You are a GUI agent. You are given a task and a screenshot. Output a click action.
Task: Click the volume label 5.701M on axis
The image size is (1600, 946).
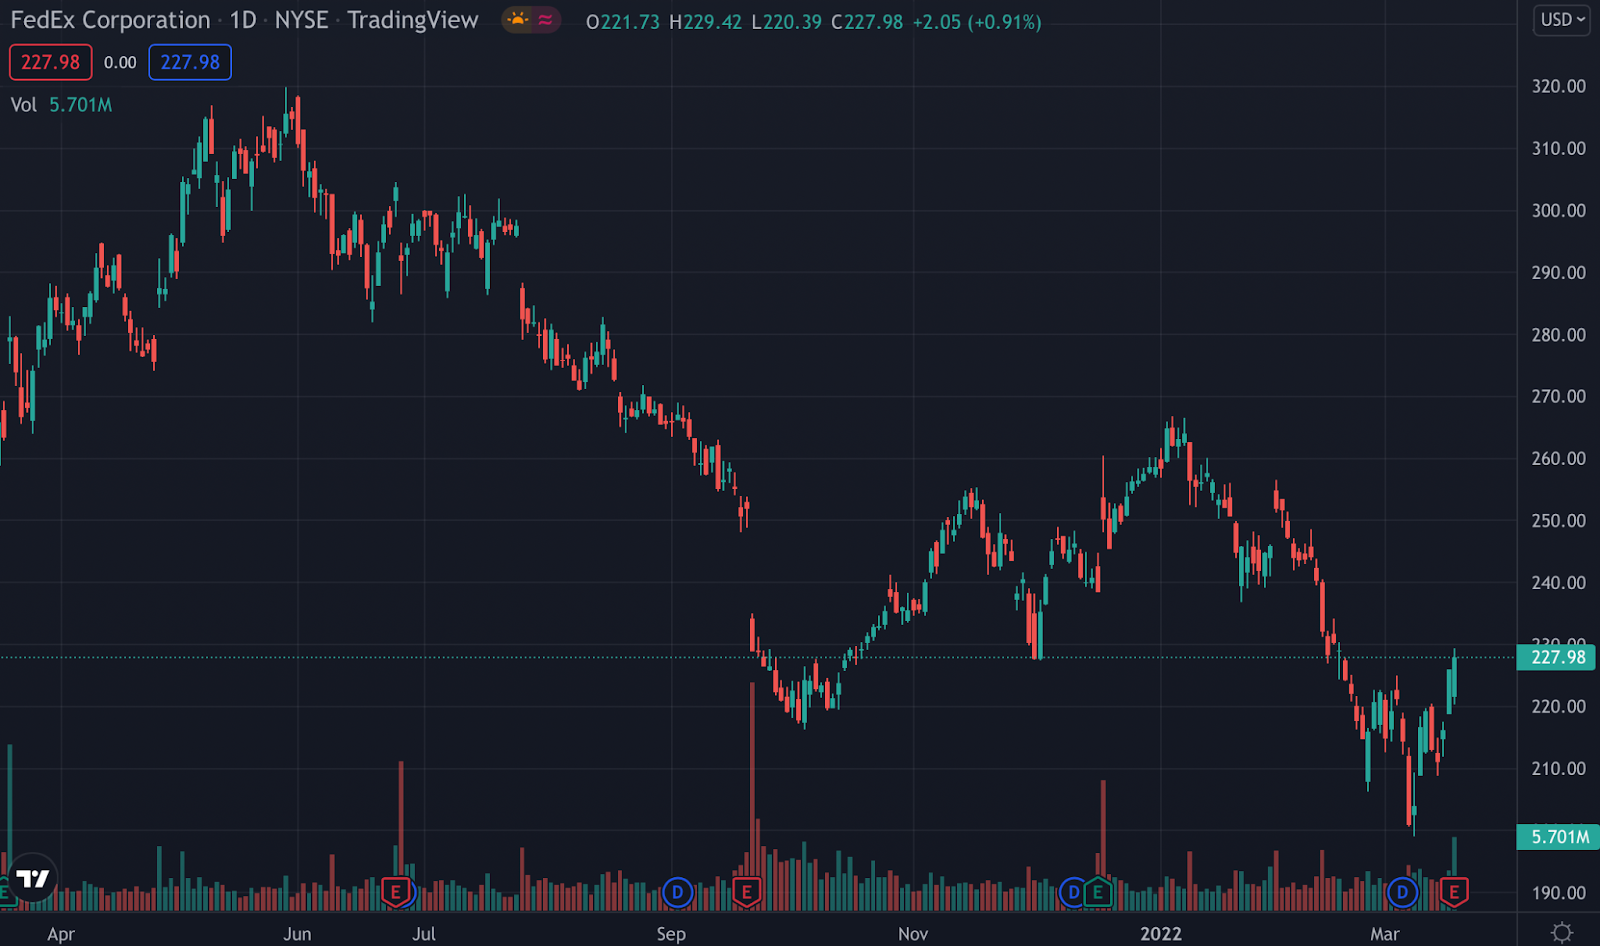[x=1556, y=836]
